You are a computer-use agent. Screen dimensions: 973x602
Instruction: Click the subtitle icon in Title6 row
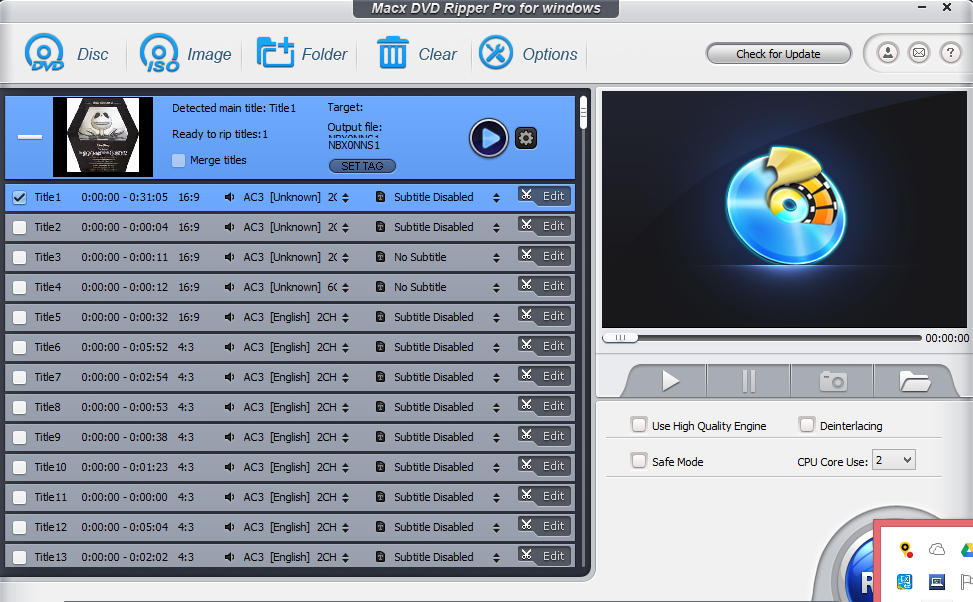(x=380, y=347)
